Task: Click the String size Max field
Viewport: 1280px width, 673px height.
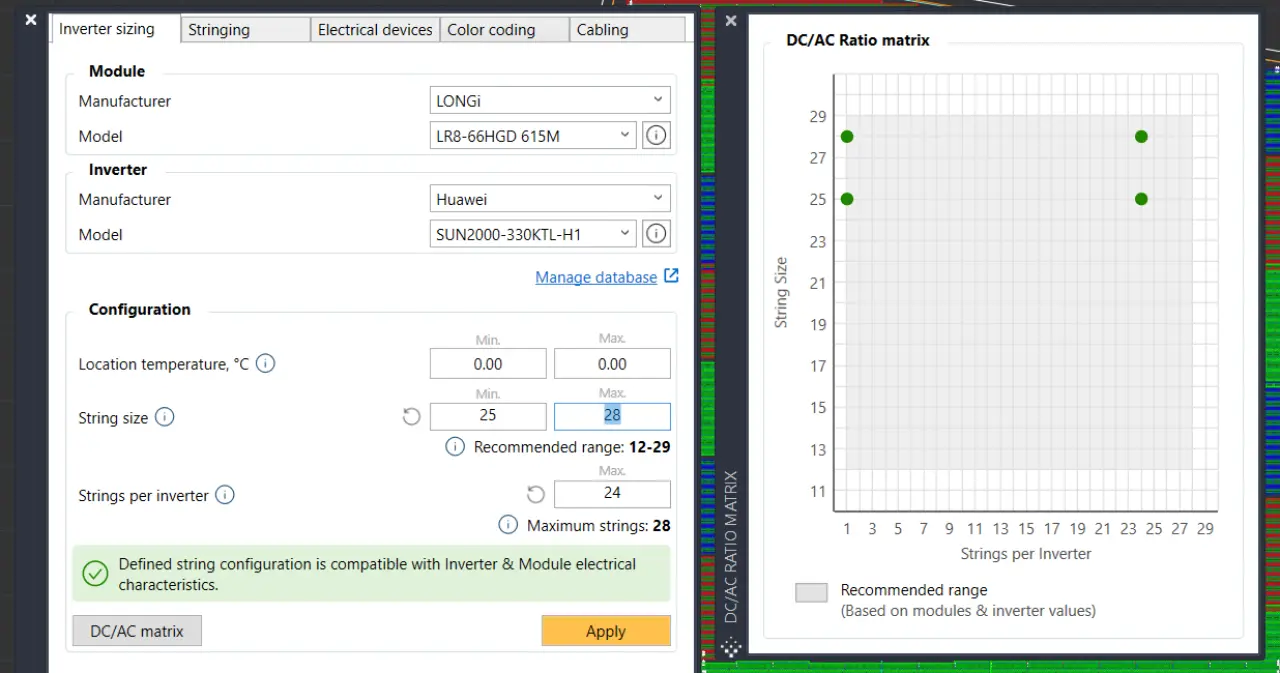Action: point(612,416)
